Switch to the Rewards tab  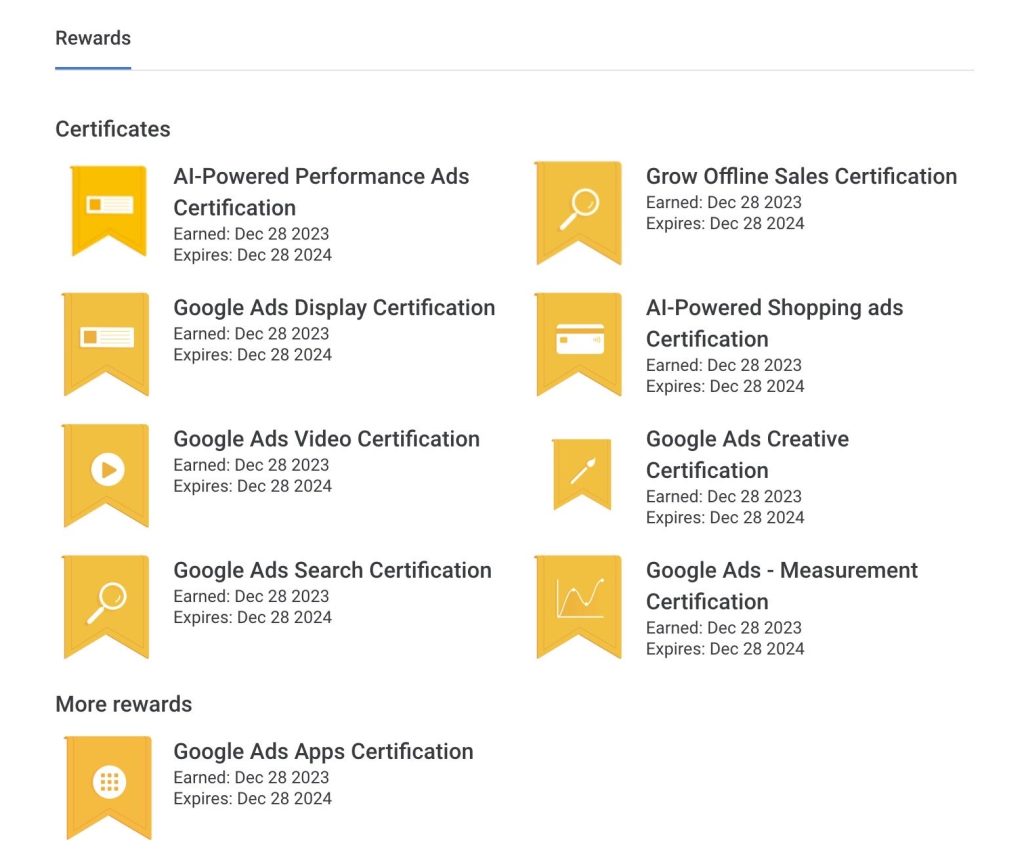tap(93, 39)
